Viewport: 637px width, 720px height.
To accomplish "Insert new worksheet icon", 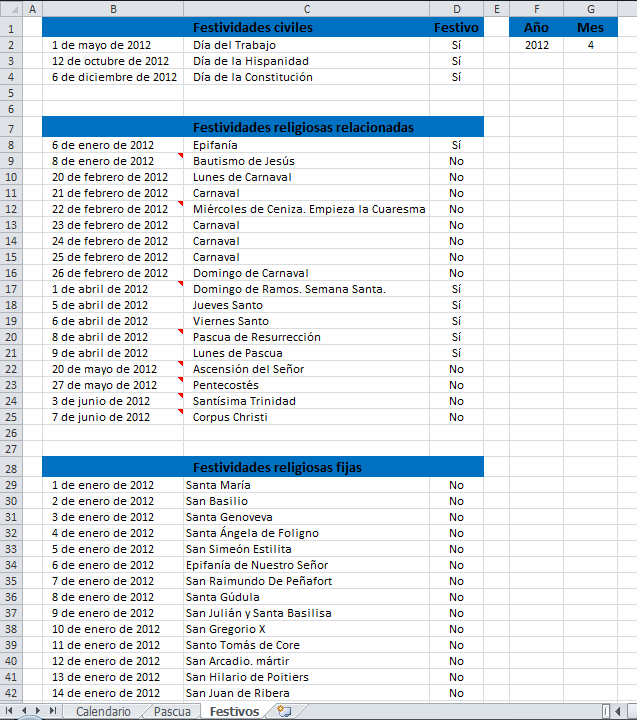I will coord(284,711).
